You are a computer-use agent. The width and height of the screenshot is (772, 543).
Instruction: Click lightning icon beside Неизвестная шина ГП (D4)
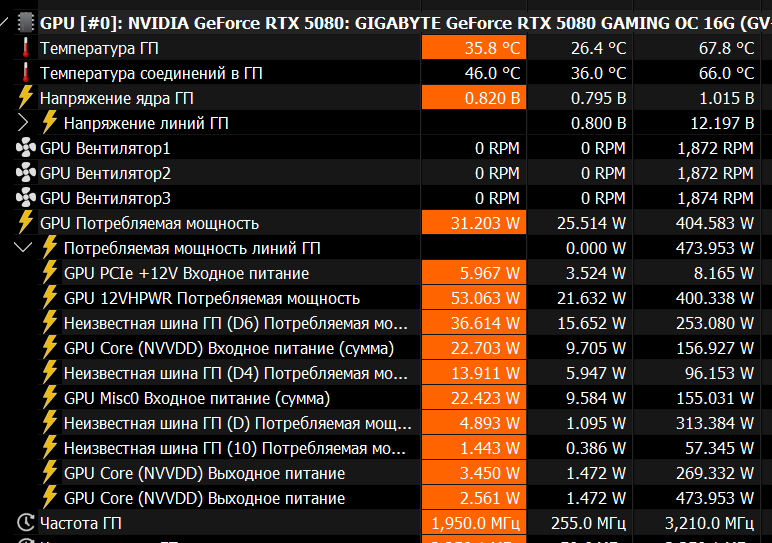(x=50, y=373)
